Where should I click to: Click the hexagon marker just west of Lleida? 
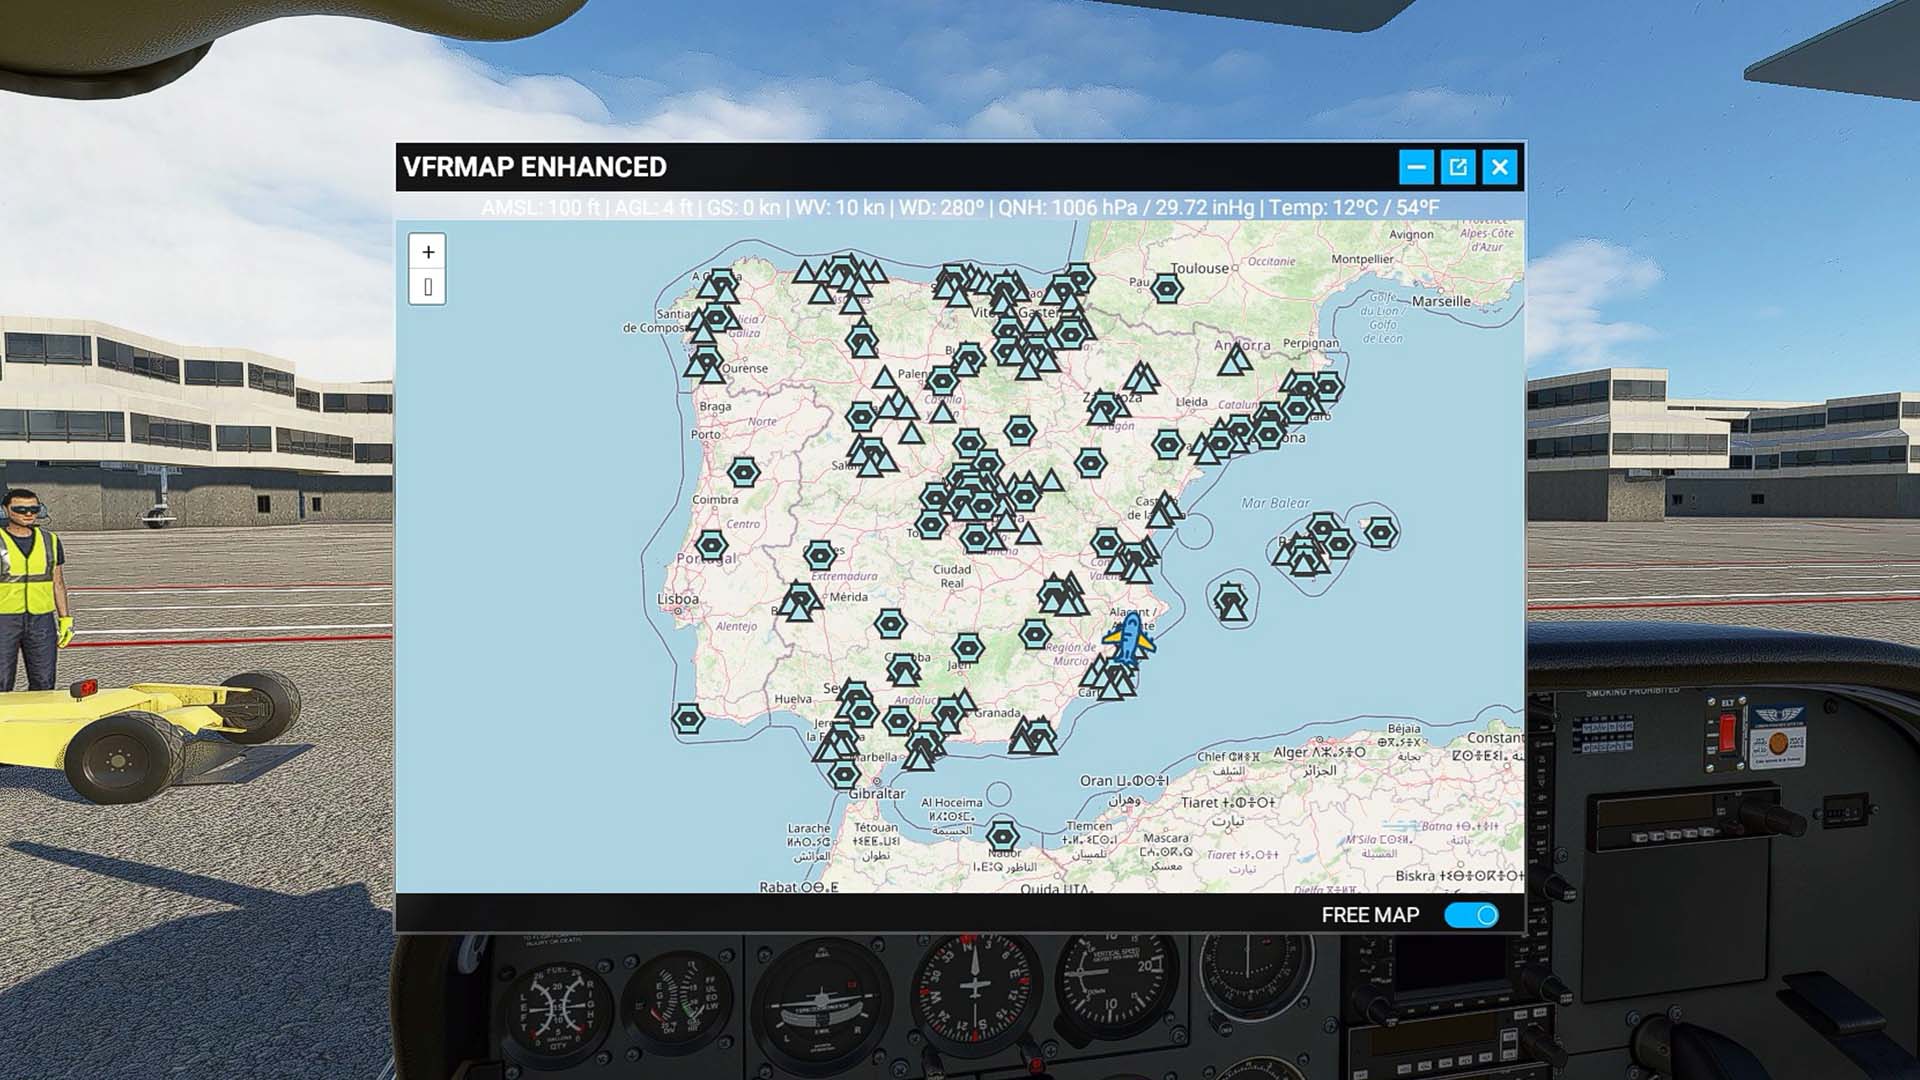(1167, 443)
